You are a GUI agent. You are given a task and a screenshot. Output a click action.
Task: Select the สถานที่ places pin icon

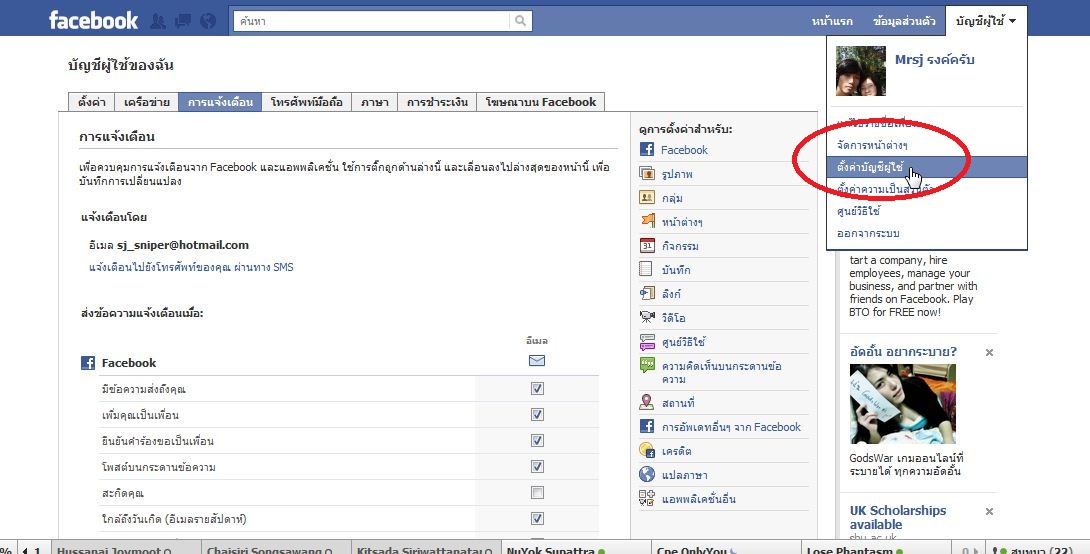(646, 402)
